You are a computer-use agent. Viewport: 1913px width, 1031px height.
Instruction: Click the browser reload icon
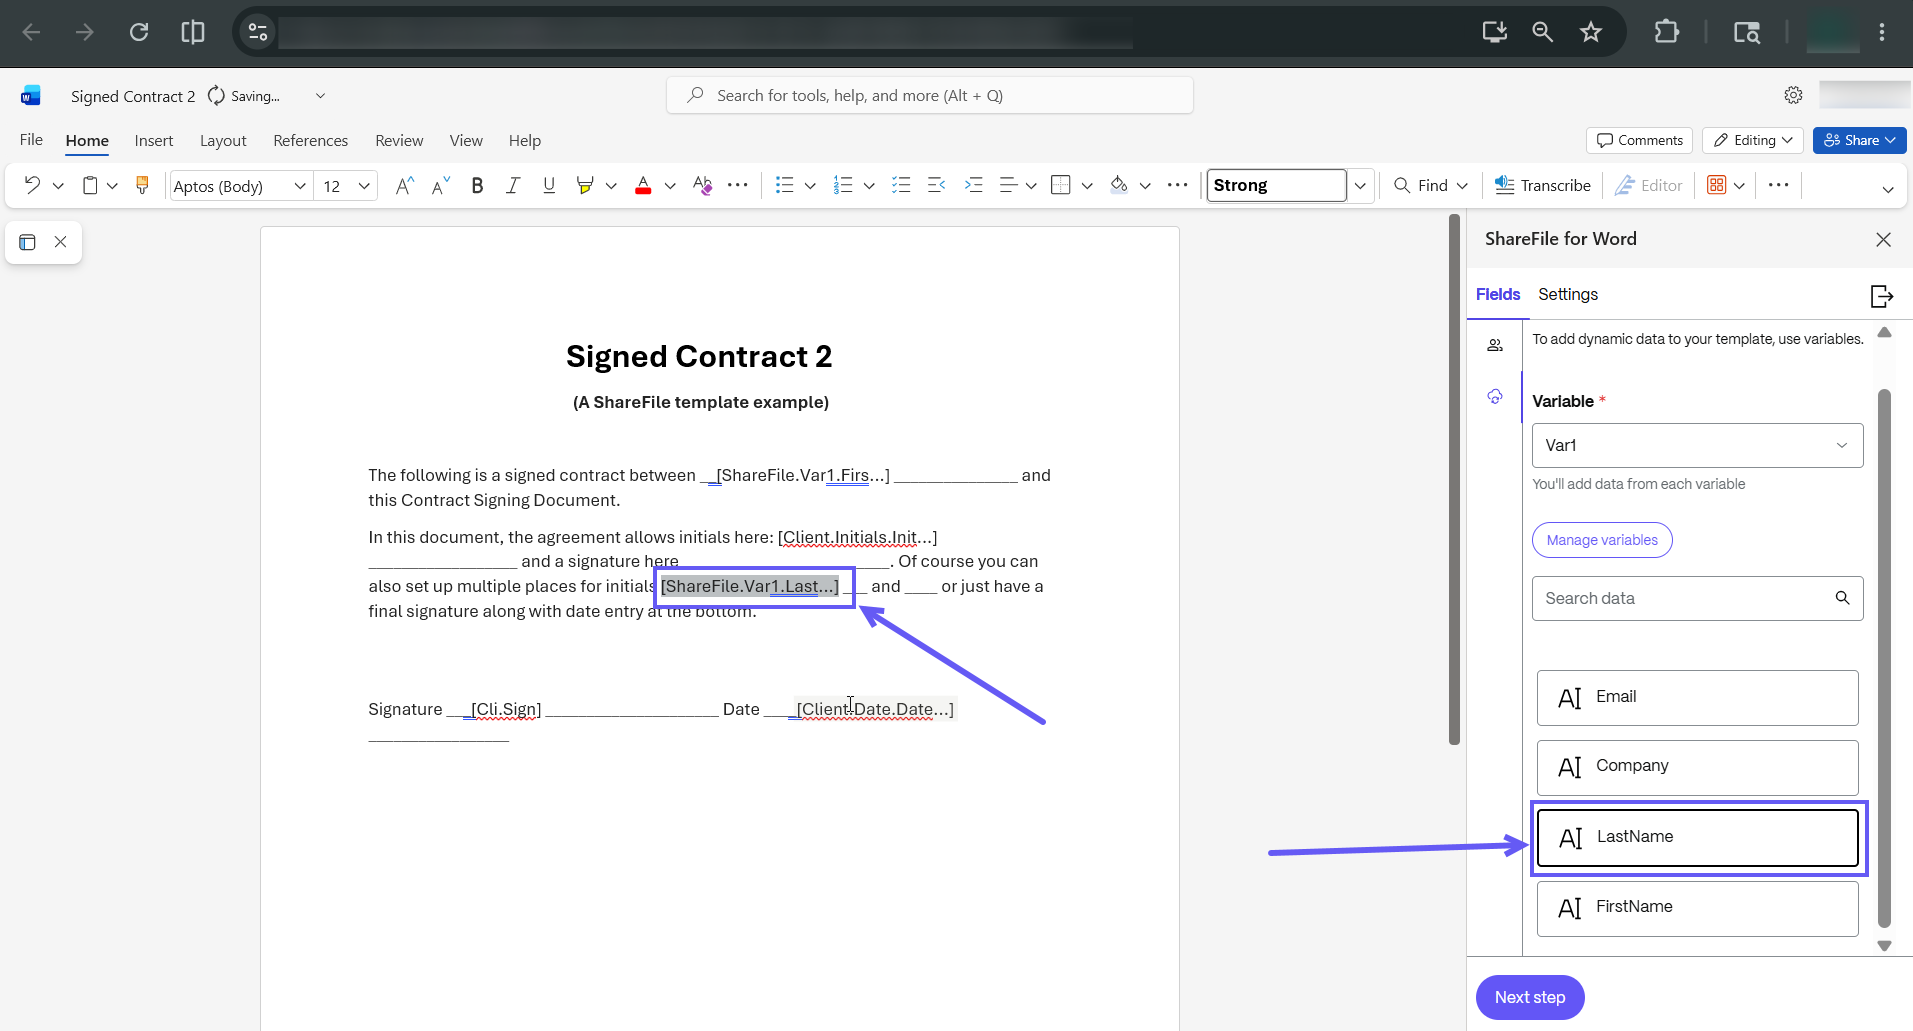pyautogui.click(x=139, y=32)
